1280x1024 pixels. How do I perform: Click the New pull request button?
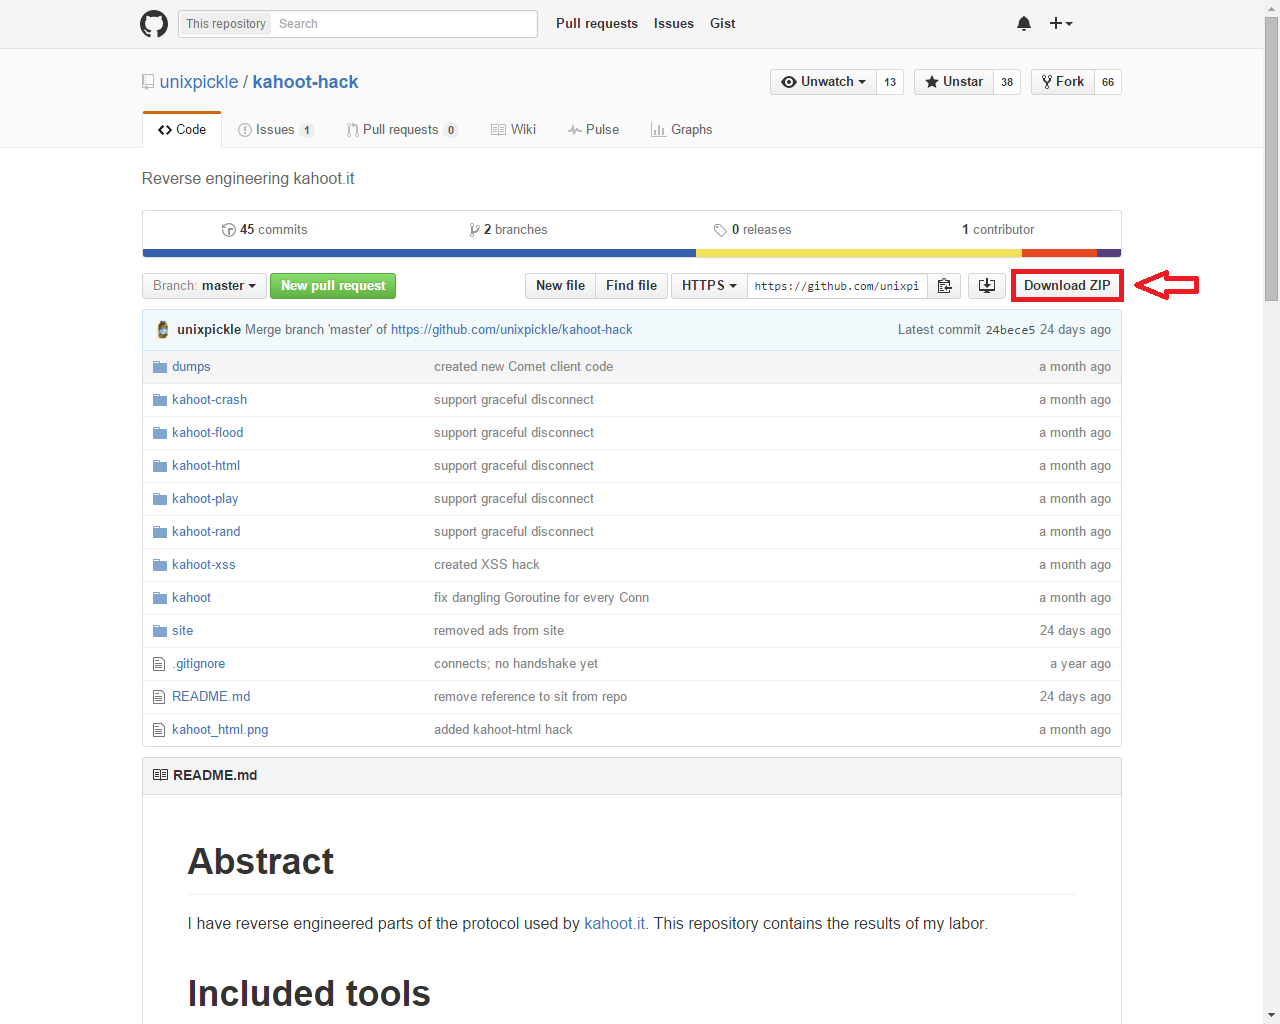click(333, 286)
